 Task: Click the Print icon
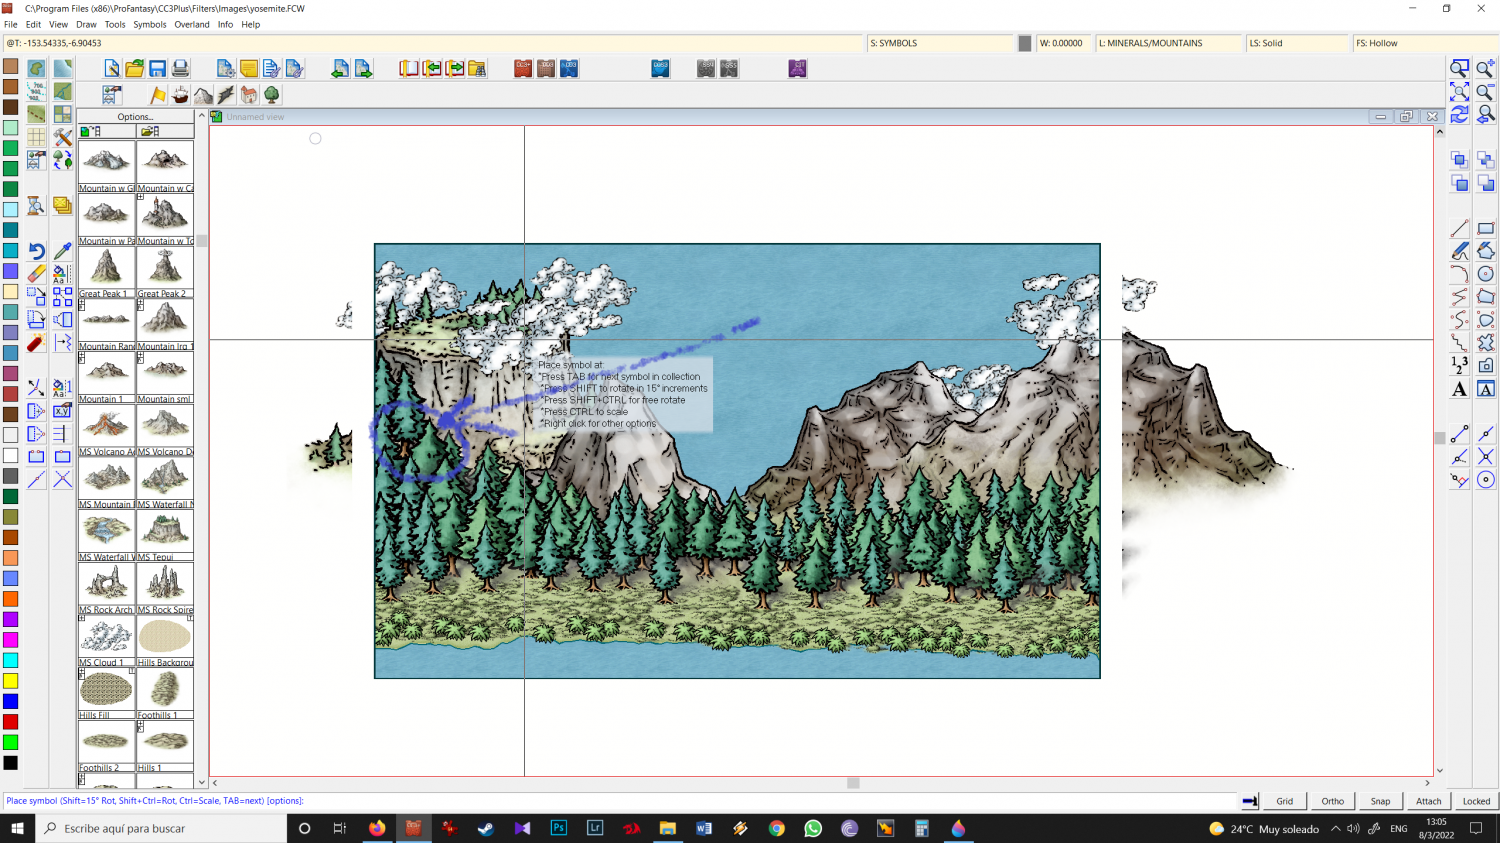pos(181,68)
